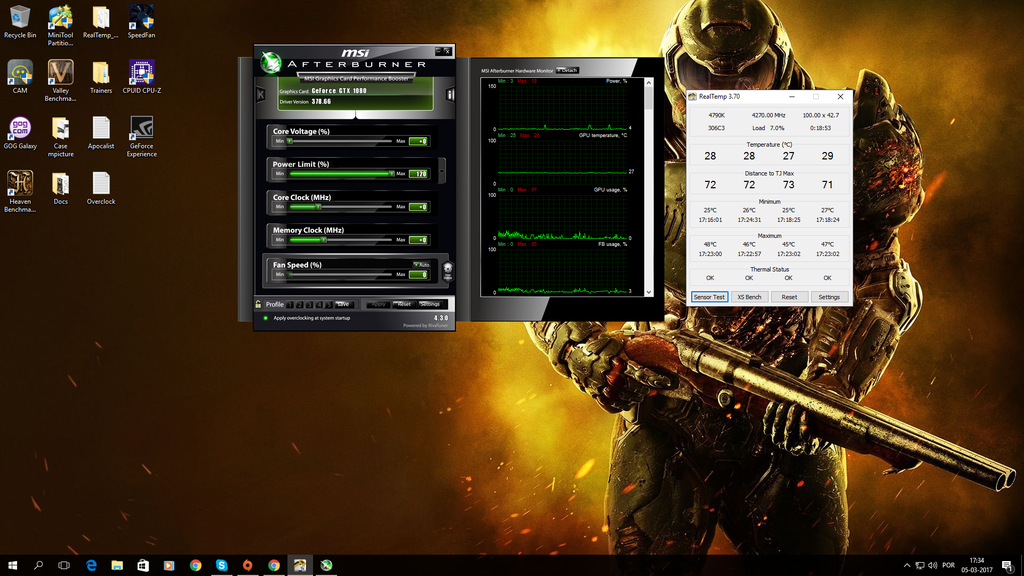Toggle Auto fan speed in Afterburner
The width and height of the screenshot is (1024, 576).
pyautogui.click(x=422, y=264)
